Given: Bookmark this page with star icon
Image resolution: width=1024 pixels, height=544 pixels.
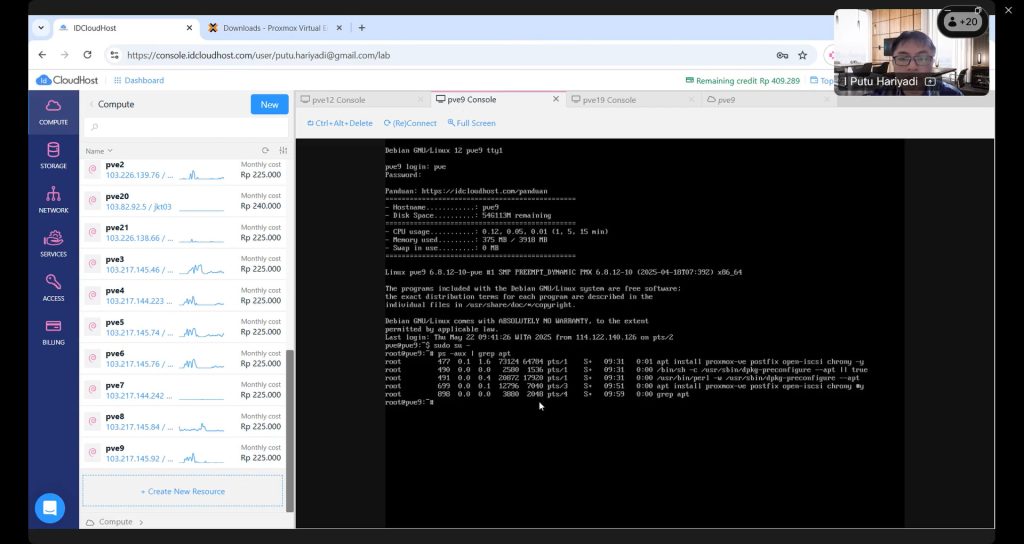Looking at the screenshot, I should point(803,56).
